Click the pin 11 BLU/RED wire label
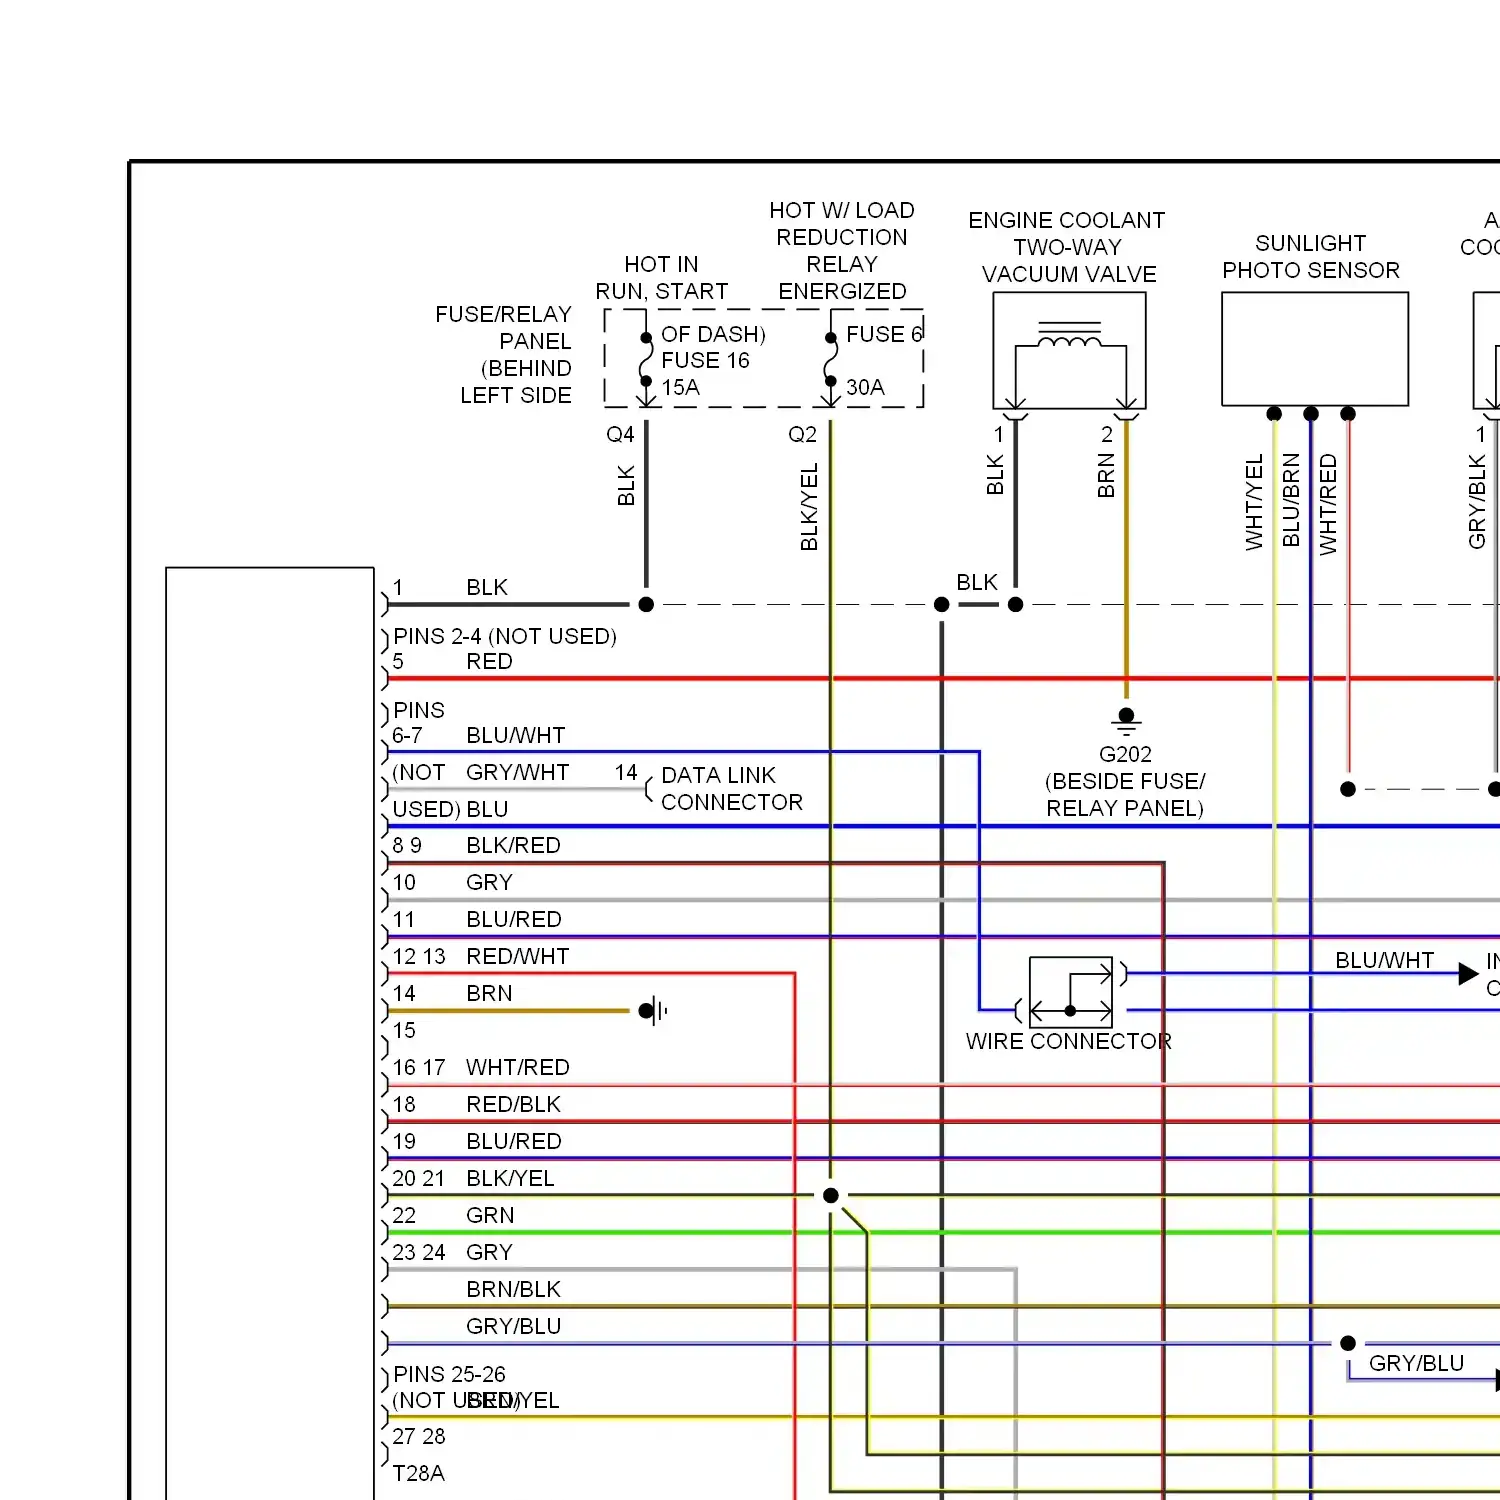Image resolution: width=1500 pixels, height=1500 pixels. (x=514, y=919)
